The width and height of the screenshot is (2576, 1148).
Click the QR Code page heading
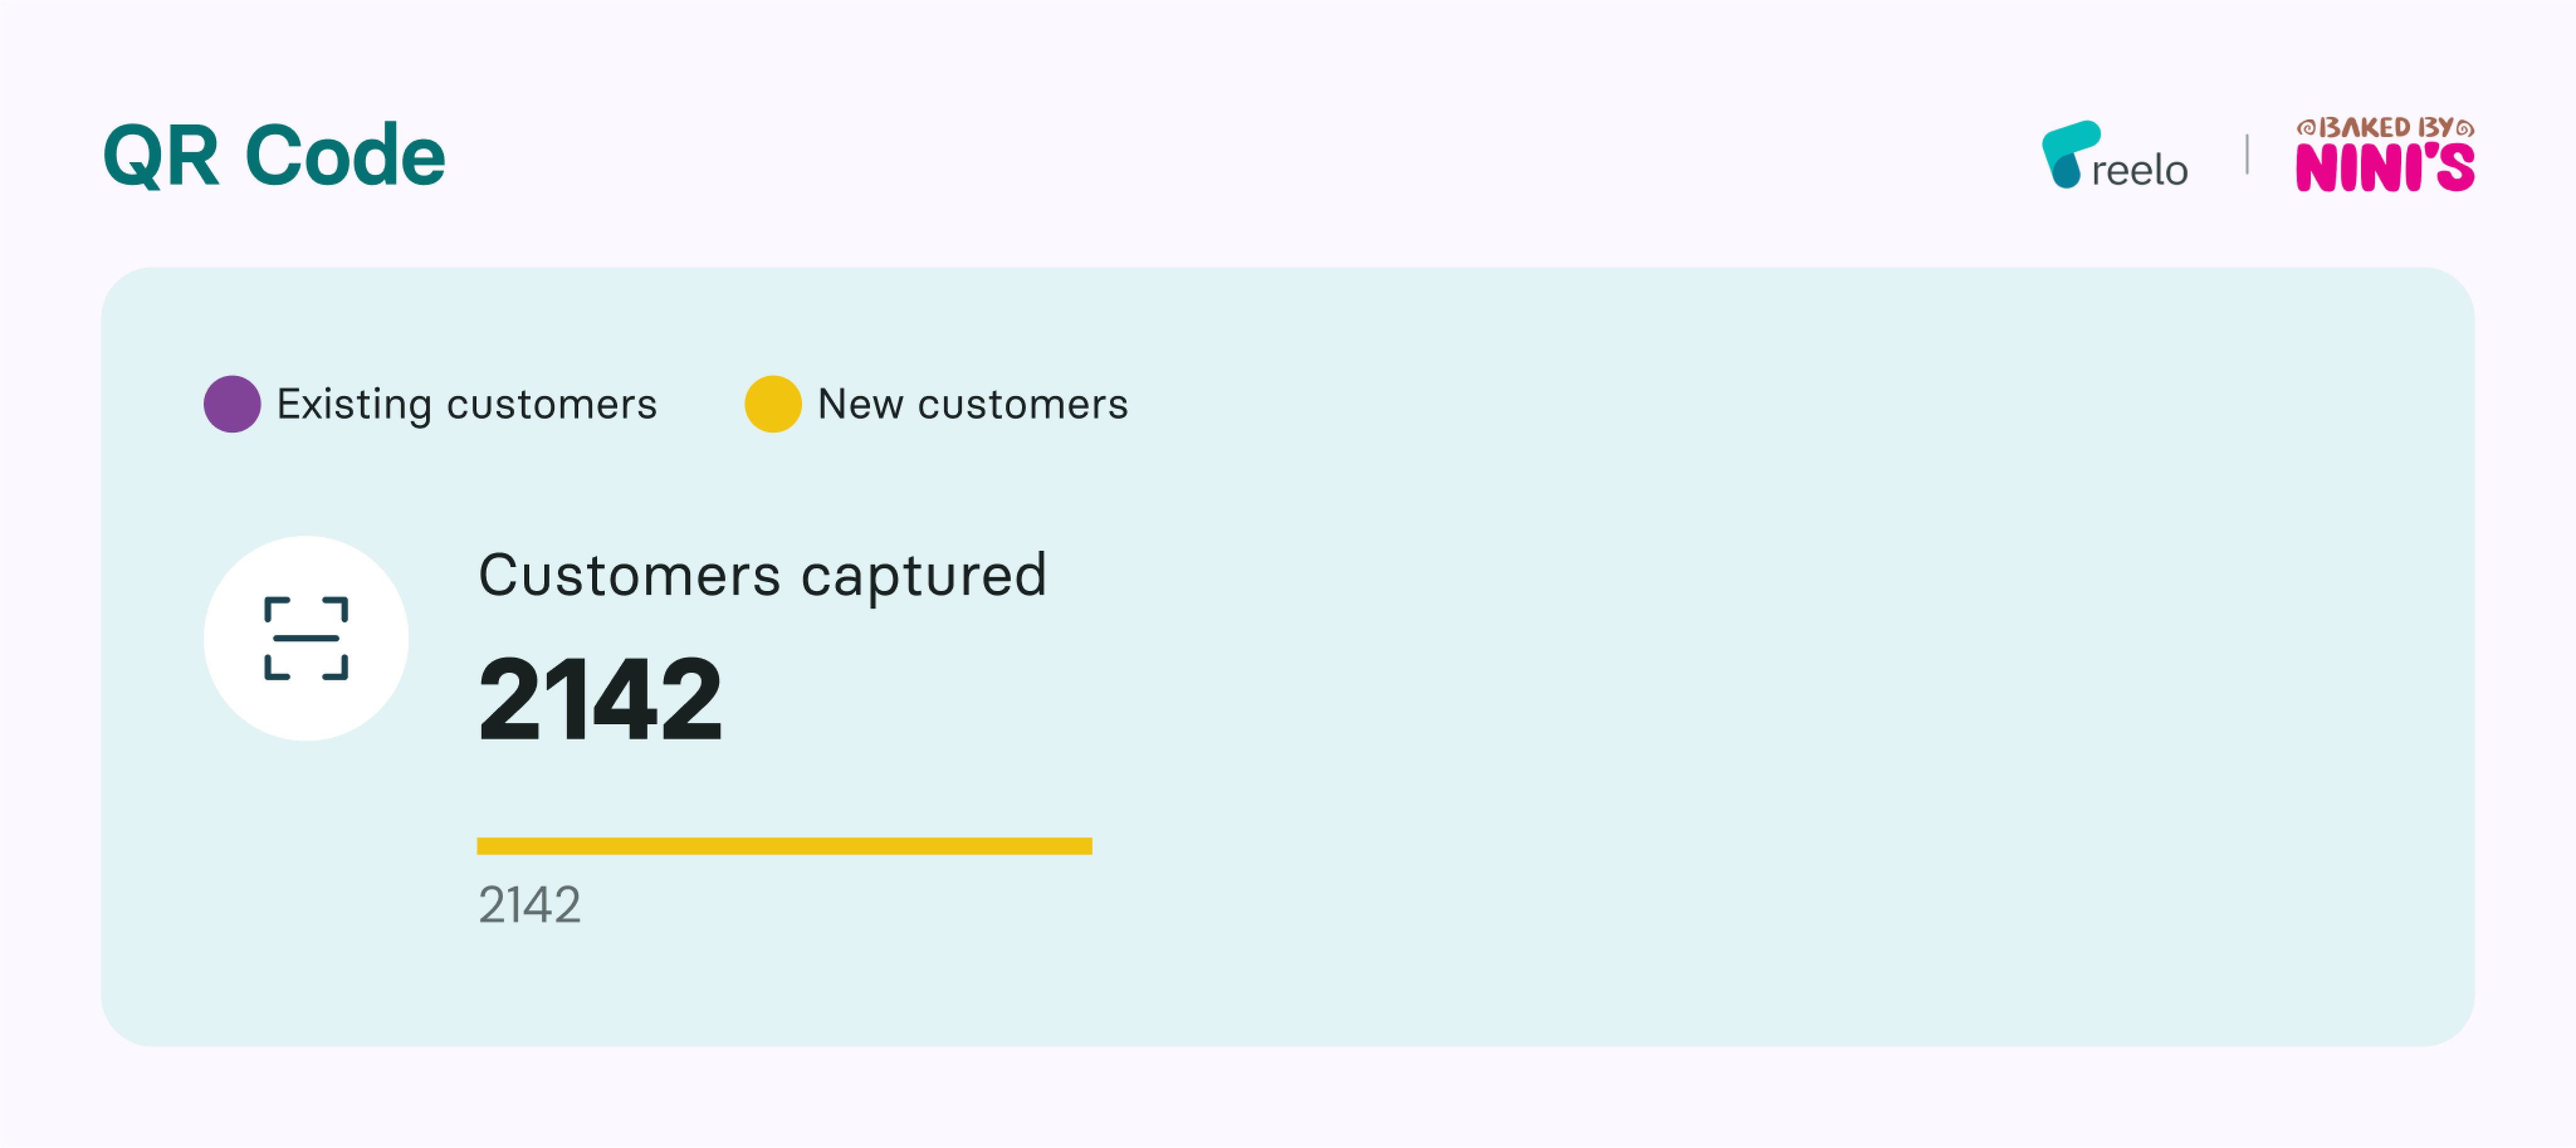(274, 155)
